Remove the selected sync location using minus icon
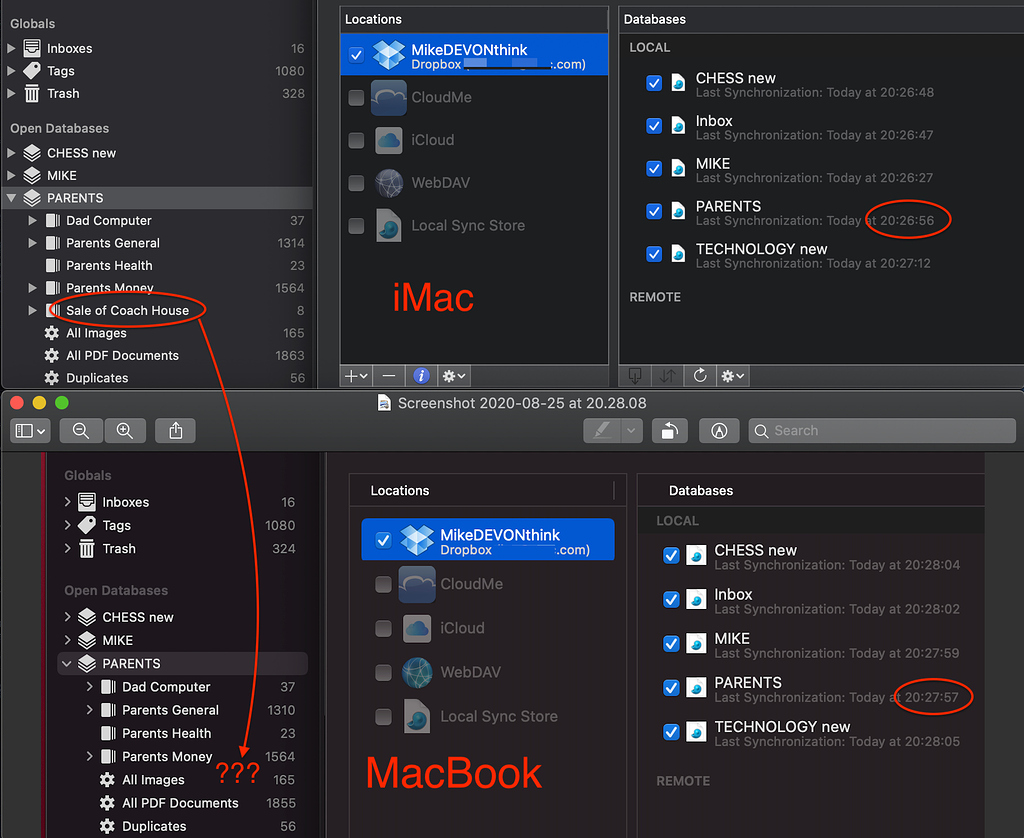This screenshot has width=1024, height=838. pyautogui.click(x=389, y=376)
